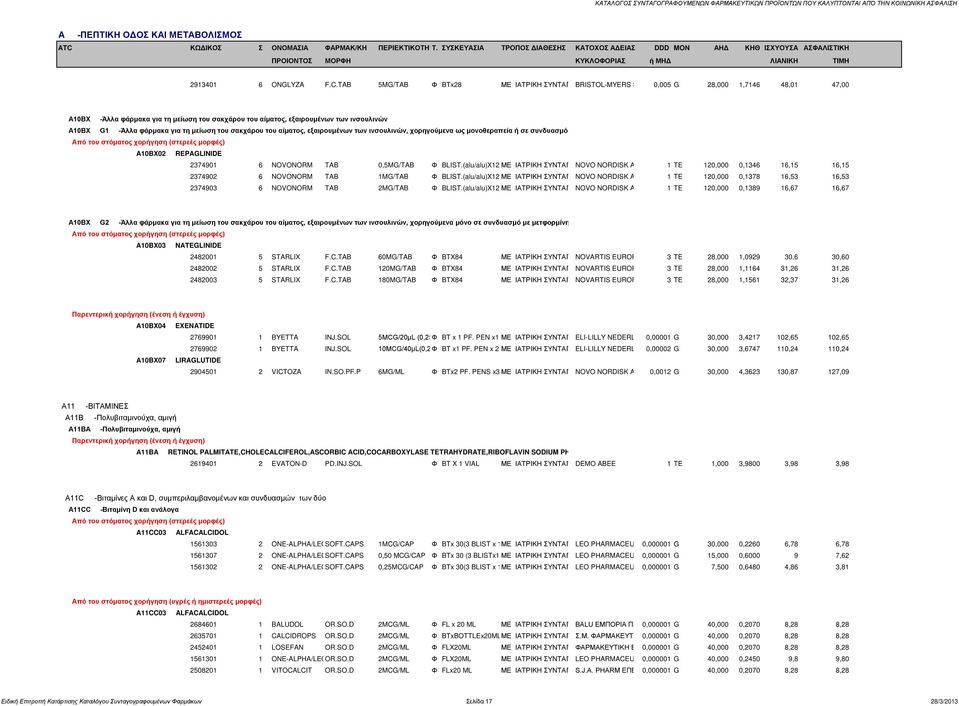Click the value 3,9800 in the EVATON-D row
This screenshot has height=706, width=959.
(749, 464)
